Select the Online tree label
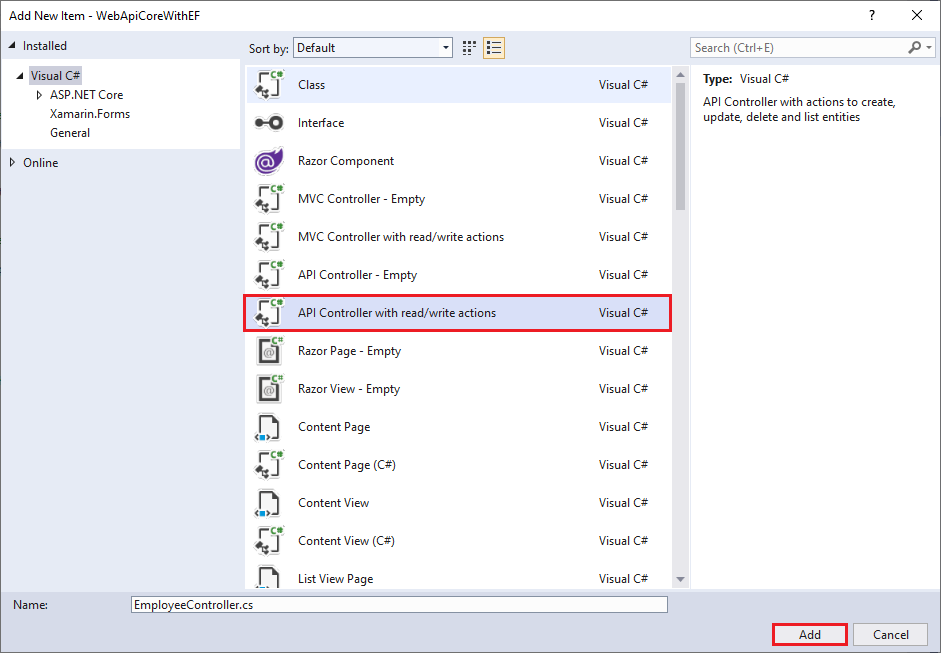 41,163
